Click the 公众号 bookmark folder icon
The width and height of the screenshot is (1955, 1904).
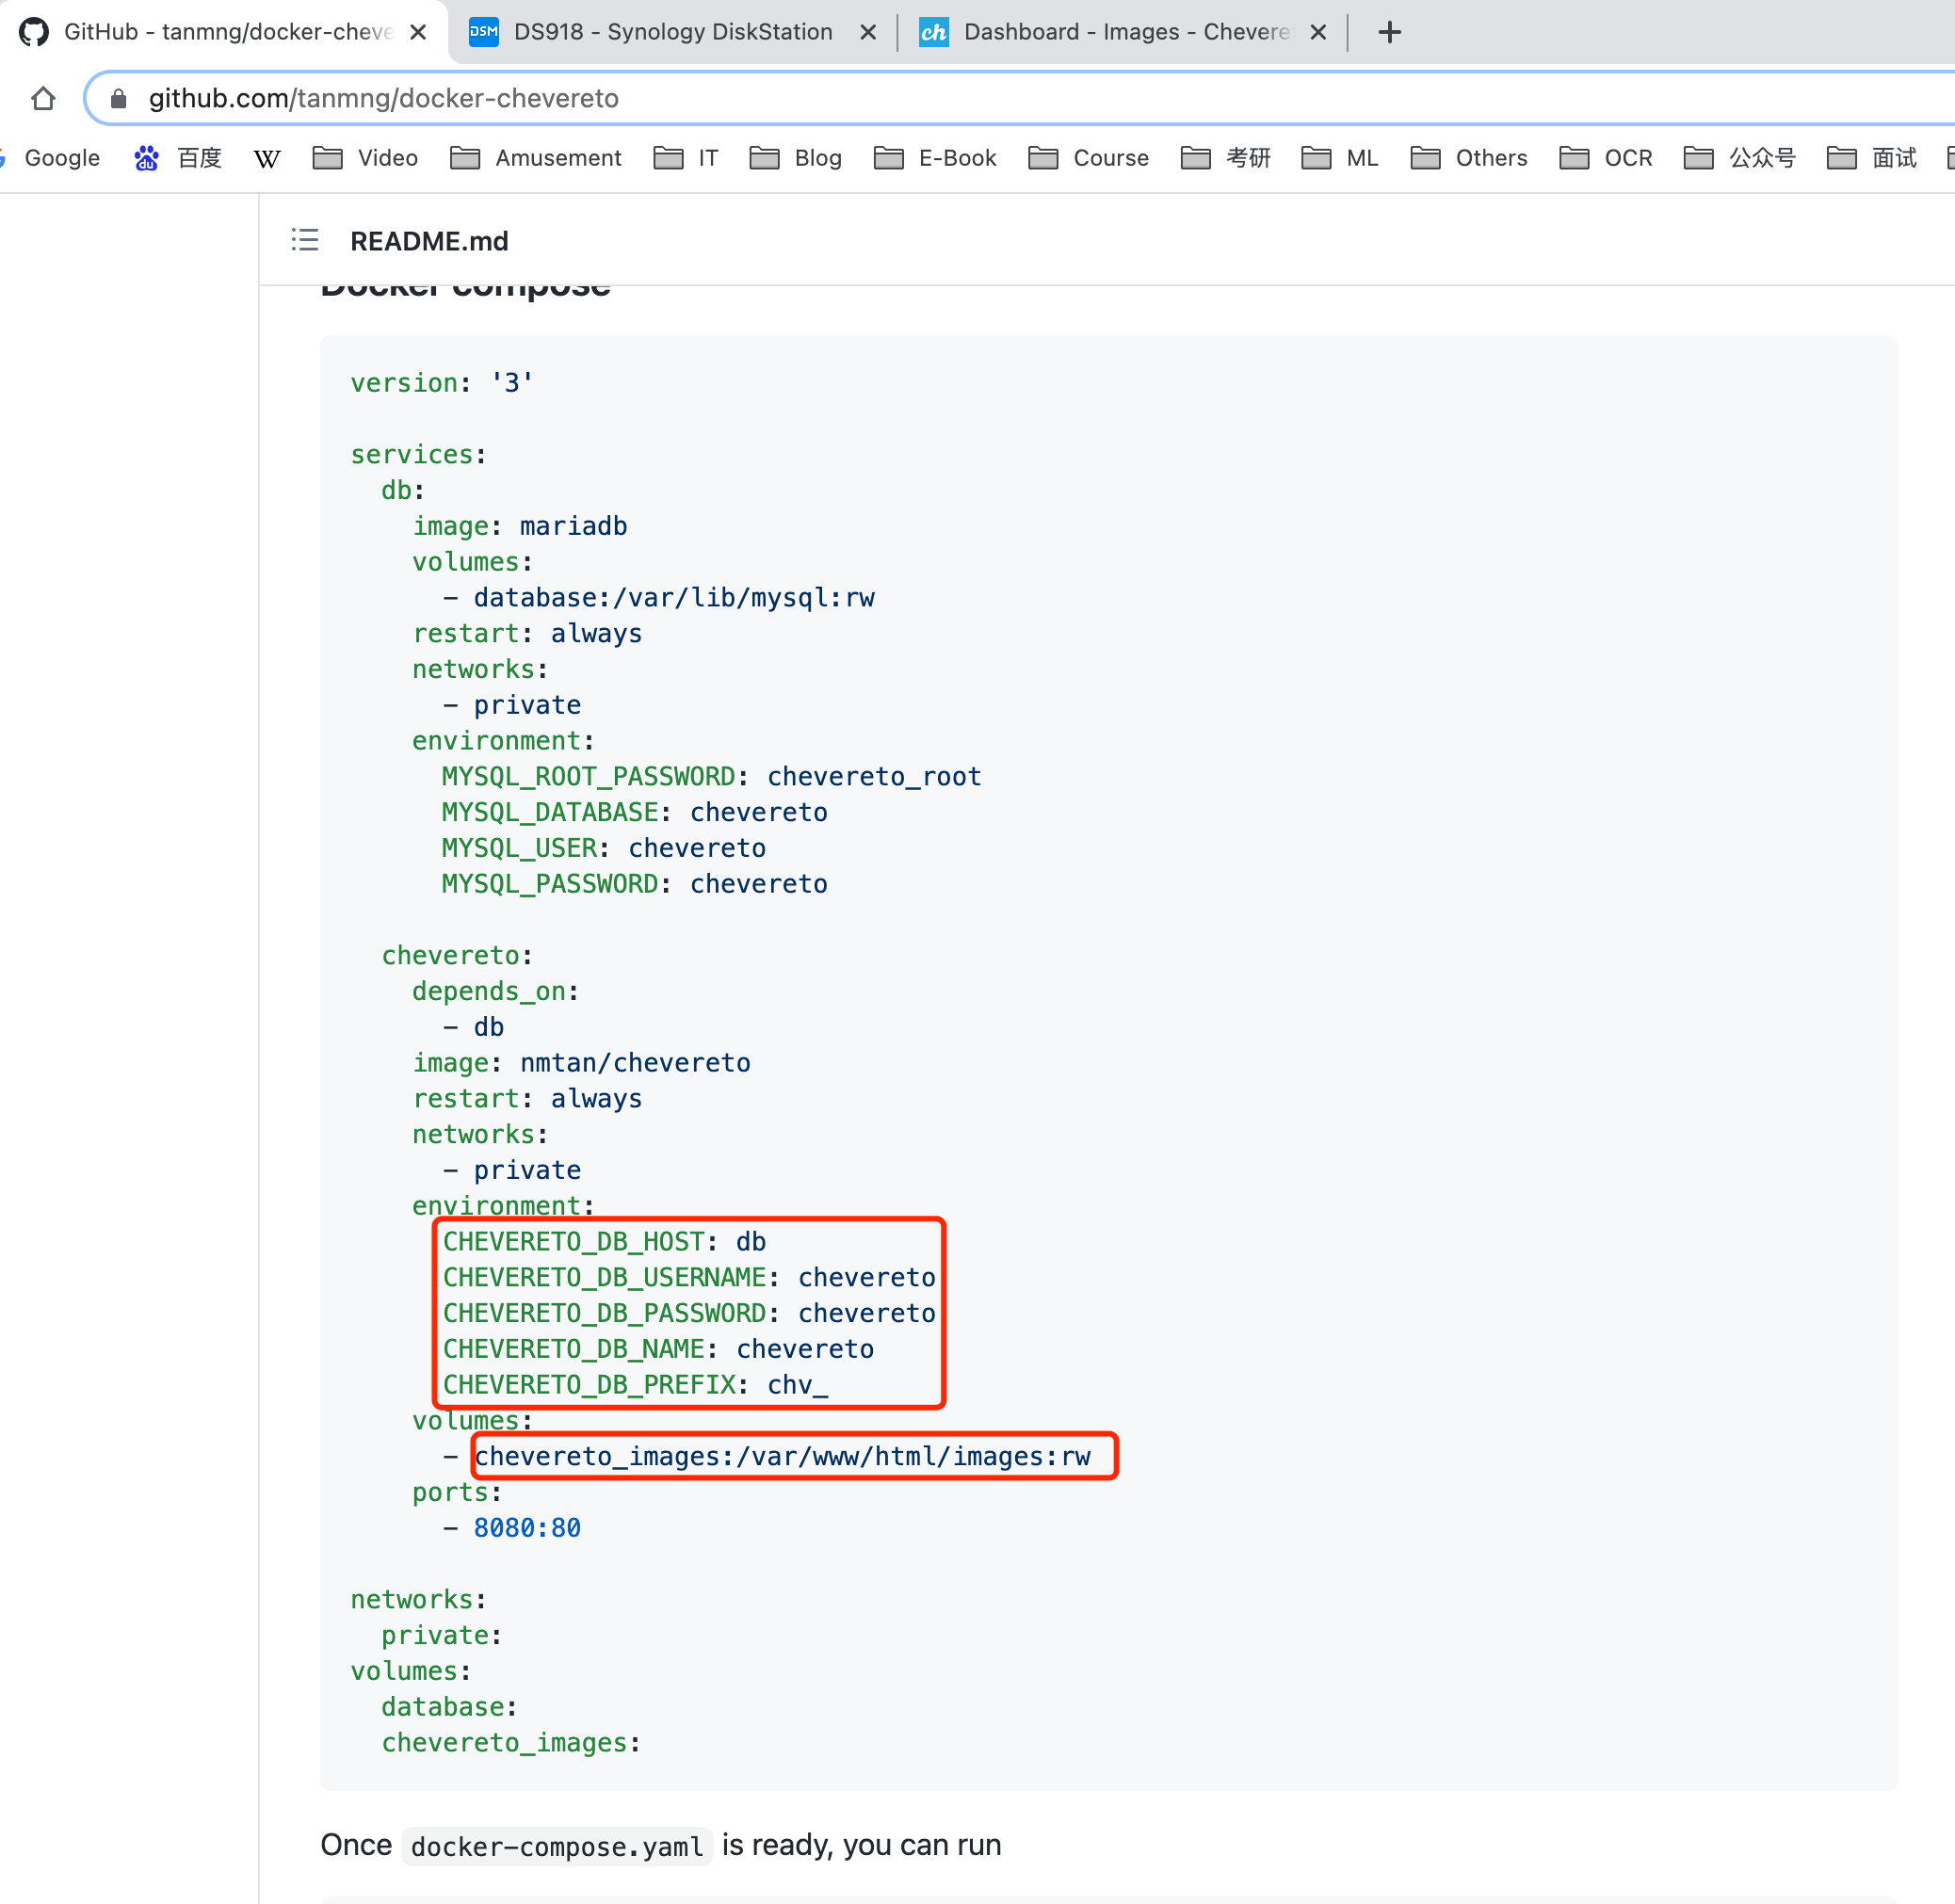[x=1697, y=158]
